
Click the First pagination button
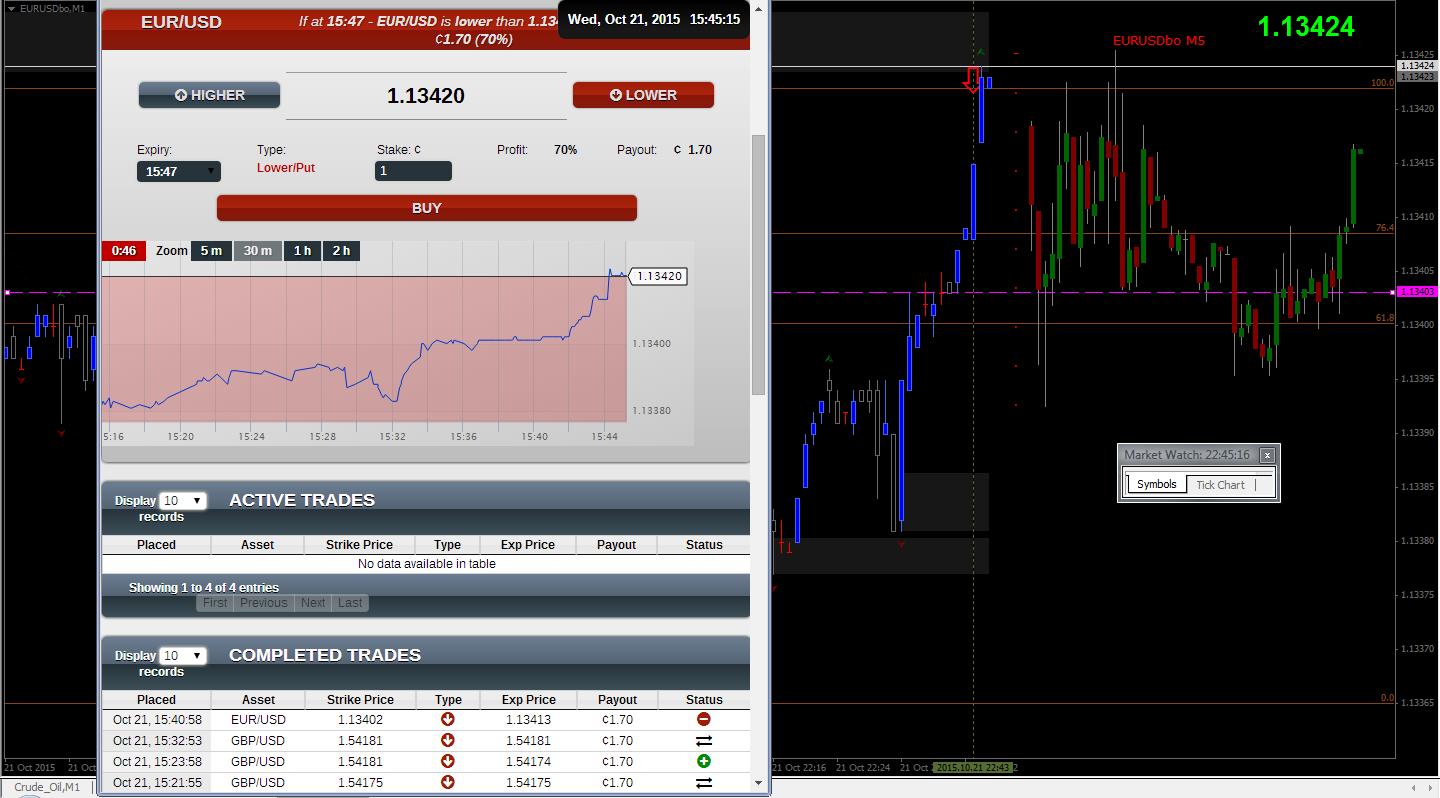[x=215, y=603]
